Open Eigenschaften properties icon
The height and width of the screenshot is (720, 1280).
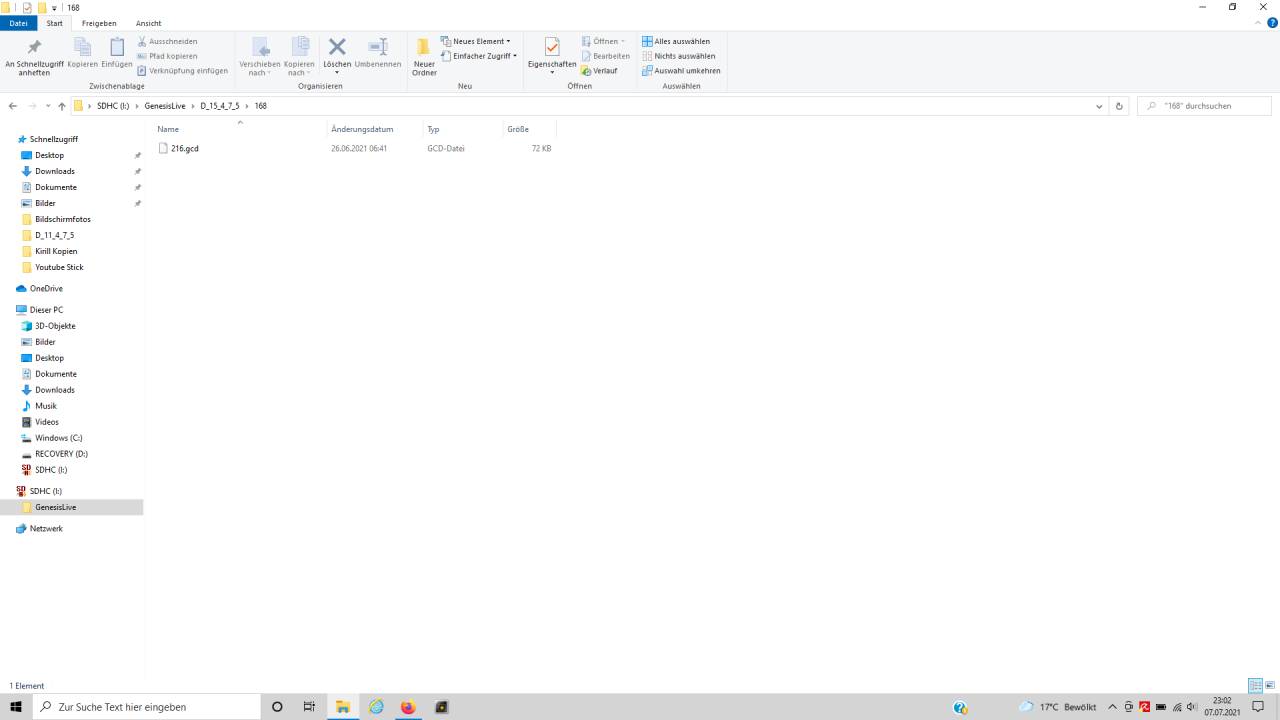coord(551,52)
